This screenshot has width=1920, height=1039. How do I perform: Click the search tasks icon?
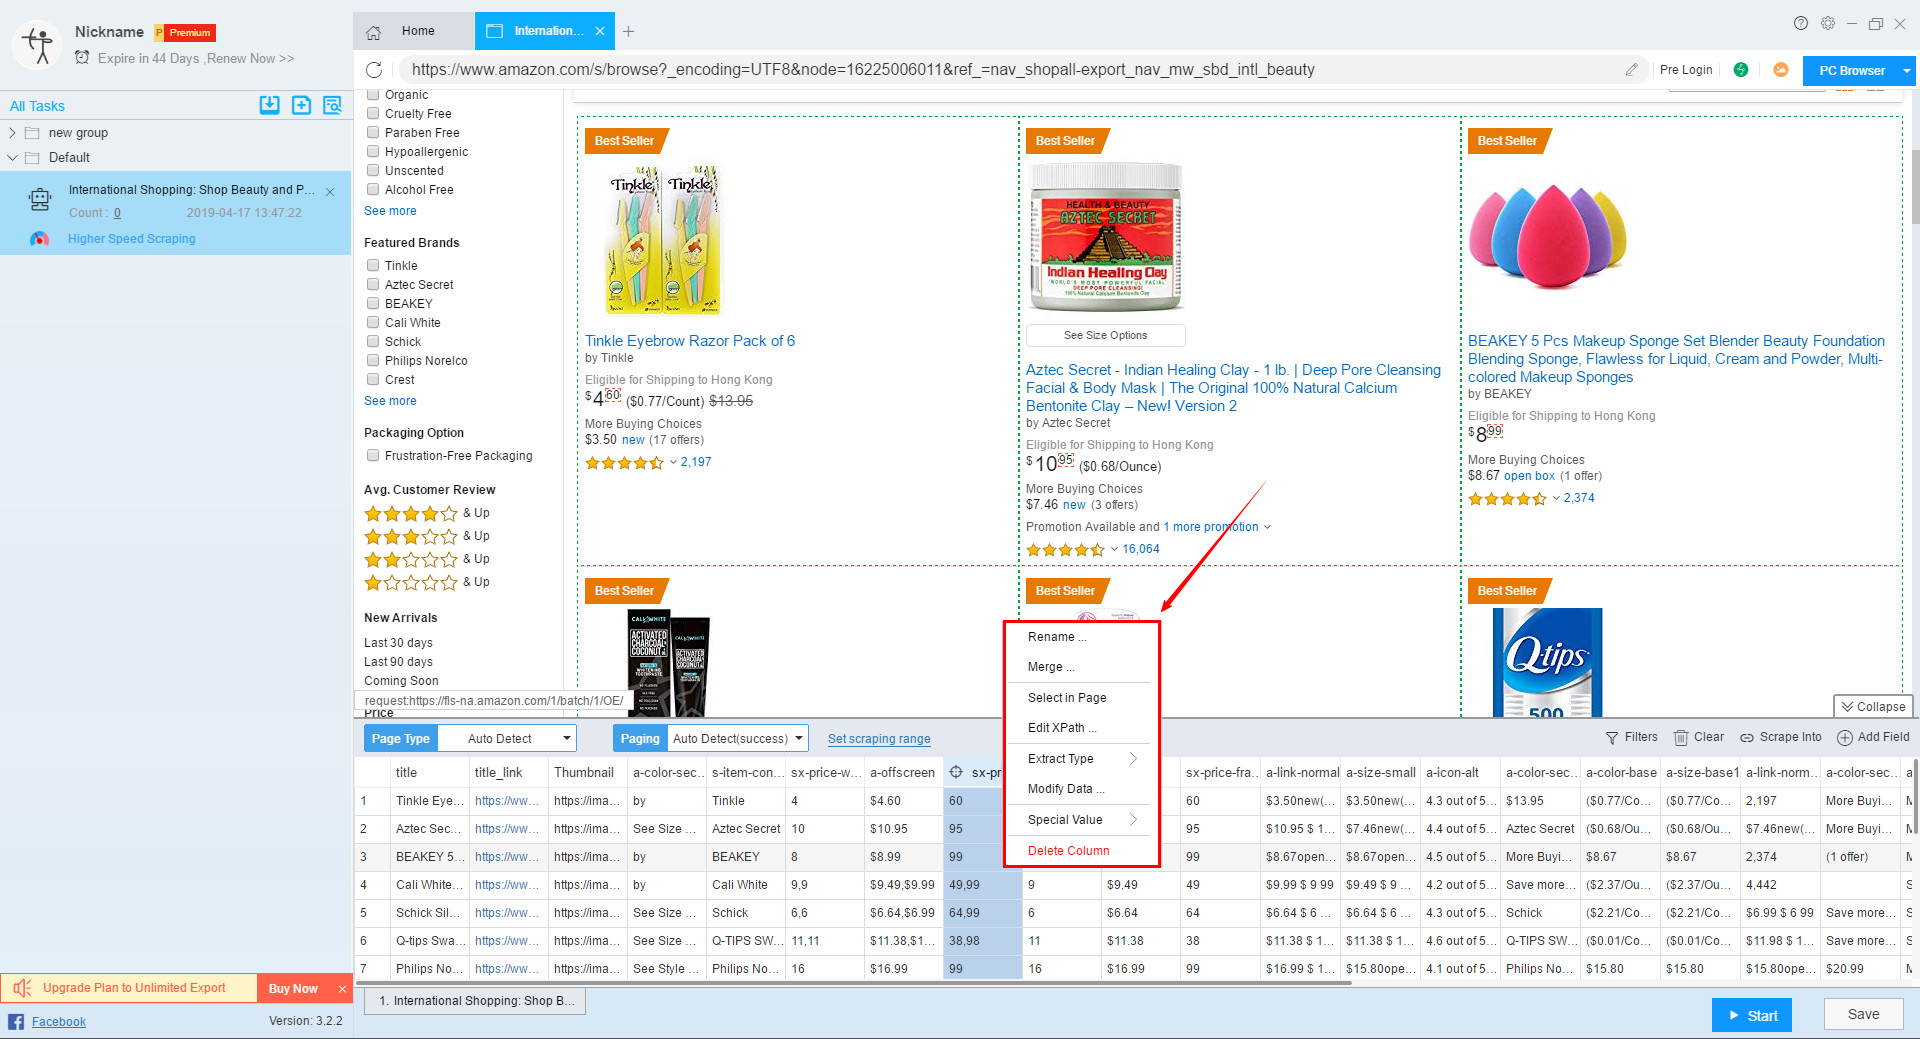click(333, 105)
